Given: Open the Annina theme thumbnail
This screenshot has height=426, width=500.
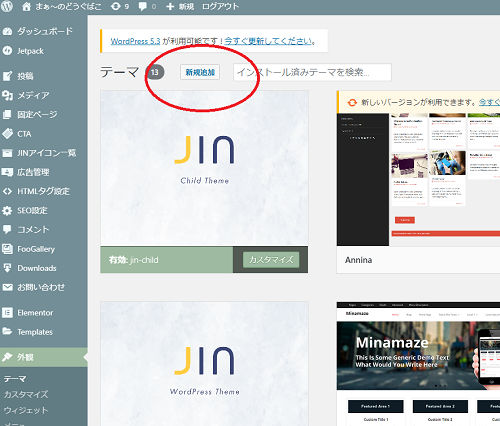Looking at the screenshot, I should point(418,179).
